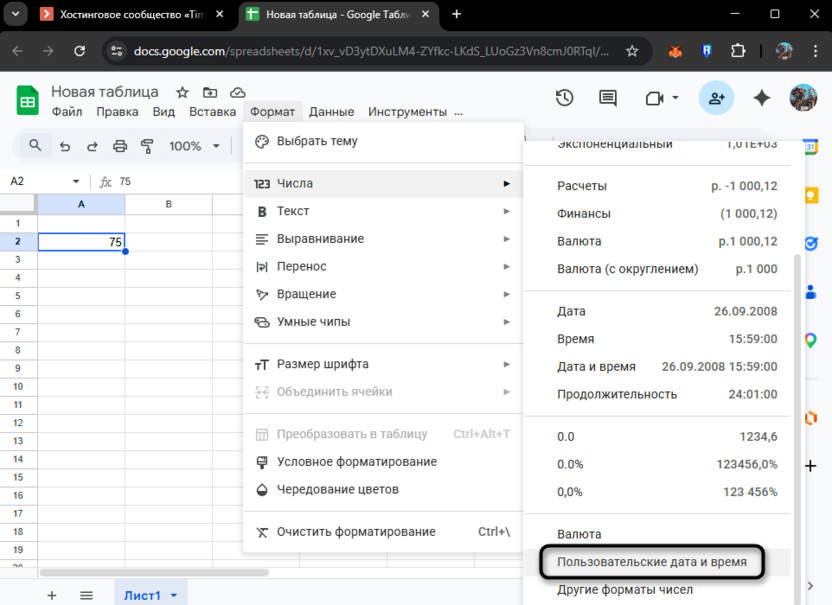
Task: Select Условное форматирование menu item
Action: pyautogui.click(x=356, y=462)
